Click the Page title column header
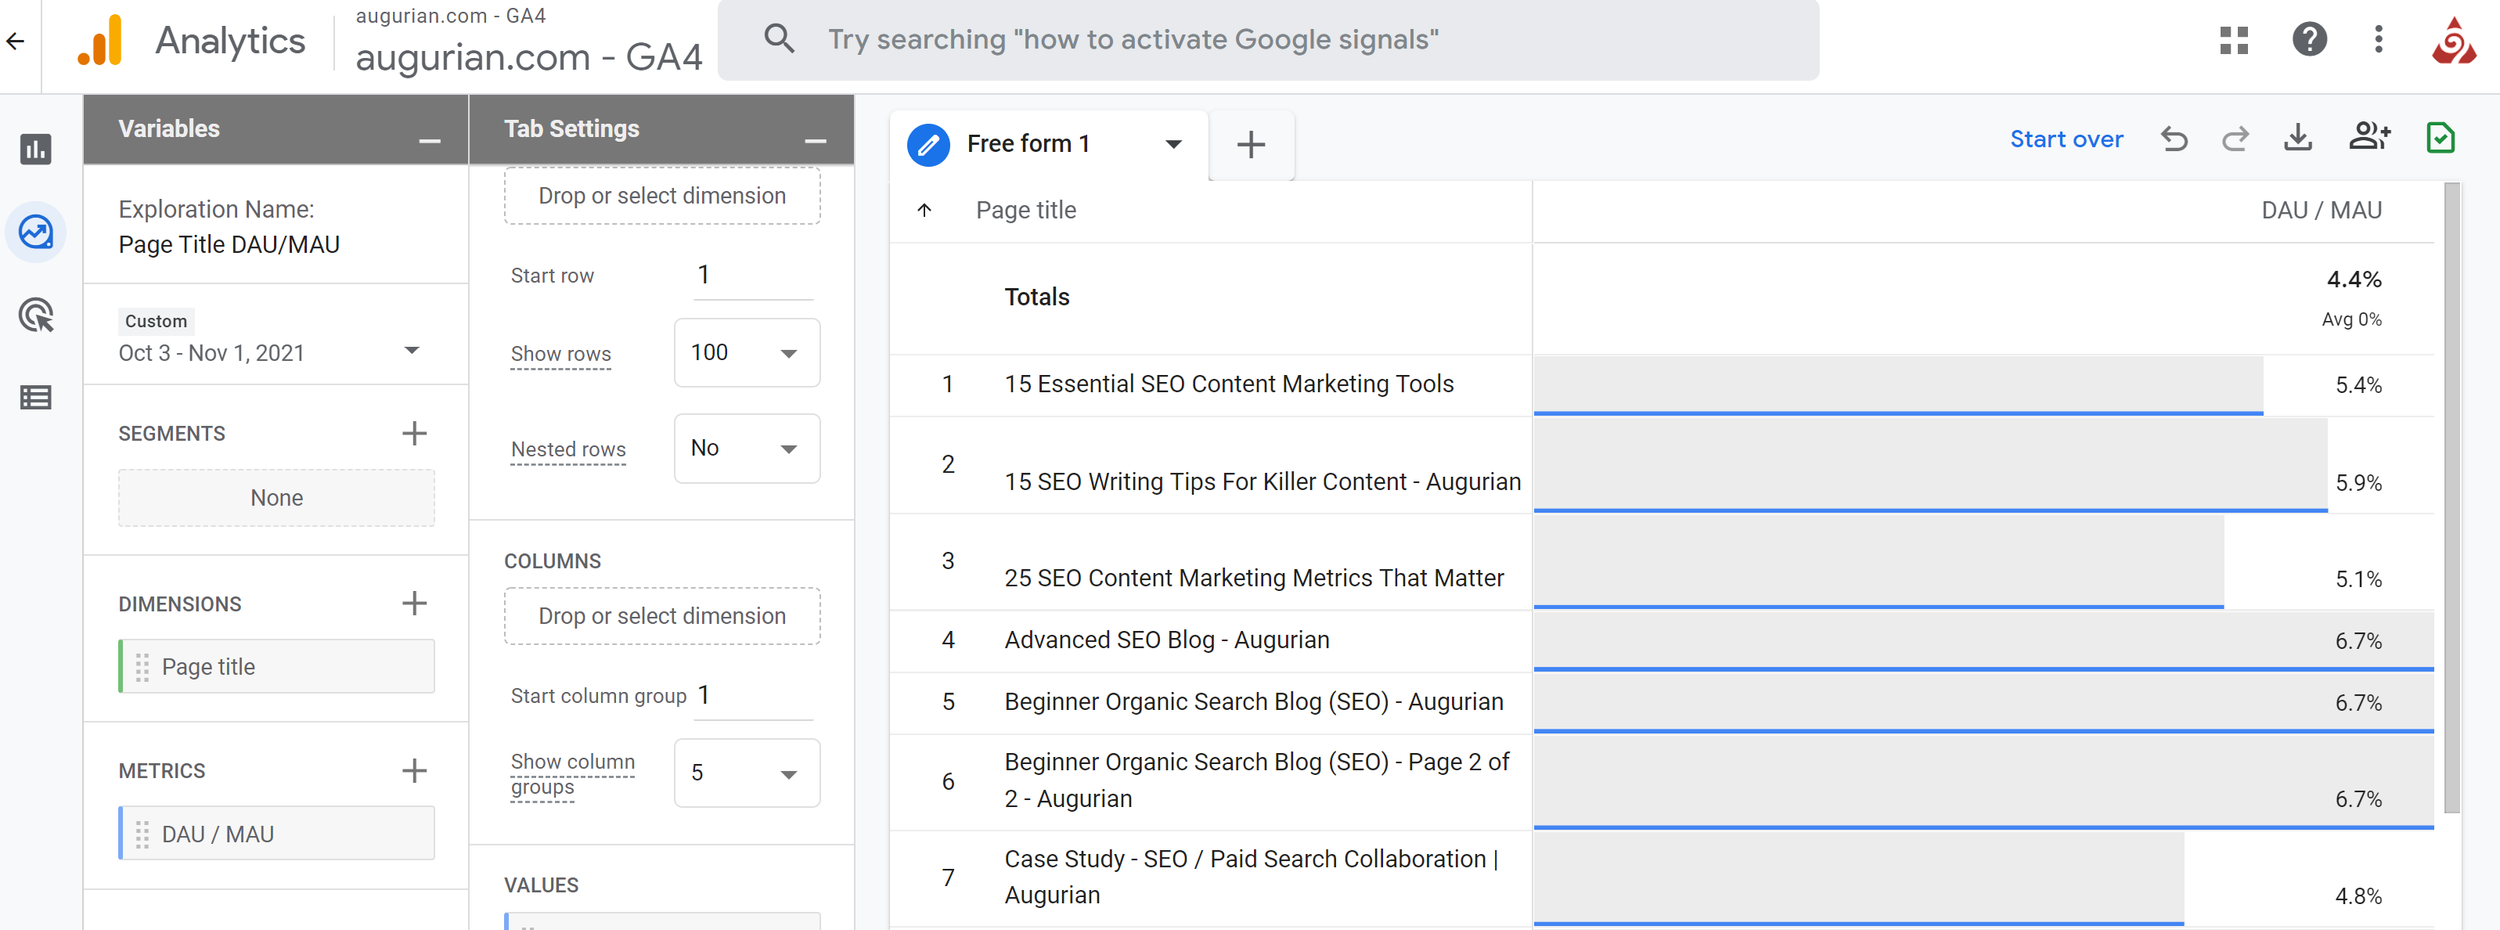 point(1026,210)
